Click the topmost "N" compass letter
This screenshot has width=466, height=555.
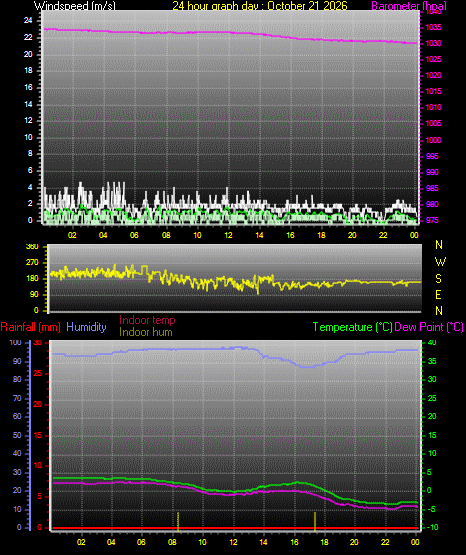[x=439, y=245]
